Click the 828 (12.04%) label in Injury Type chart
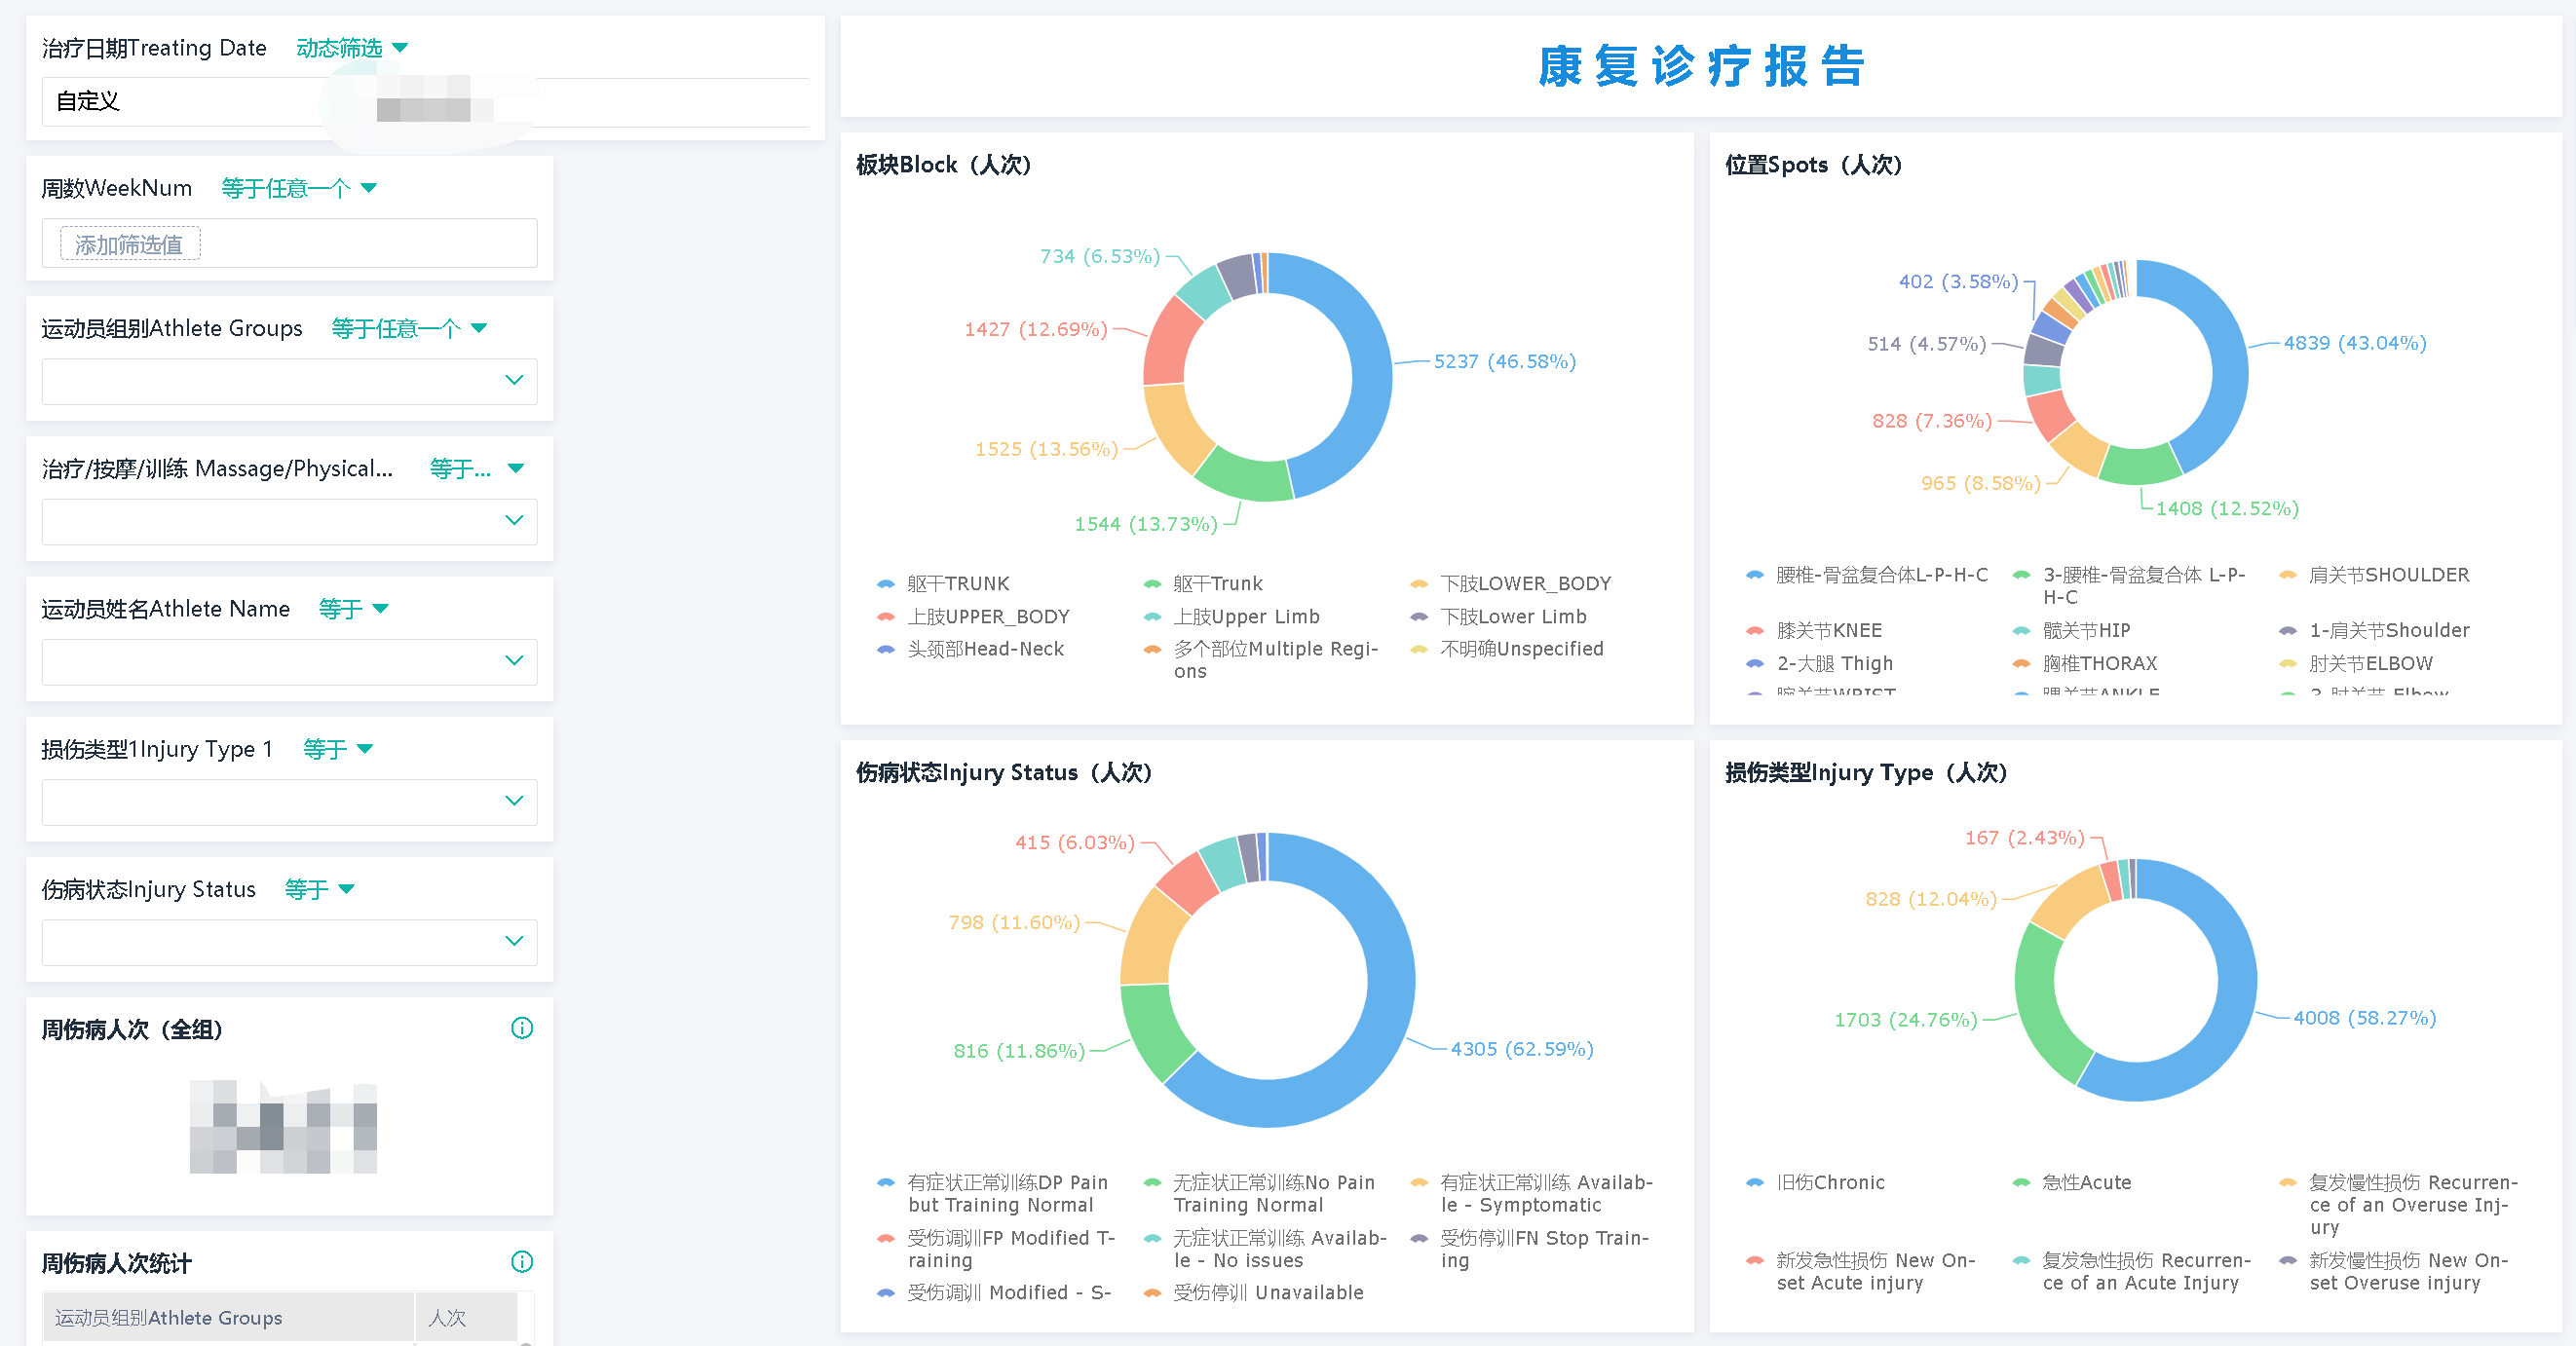 (1930, 898)
